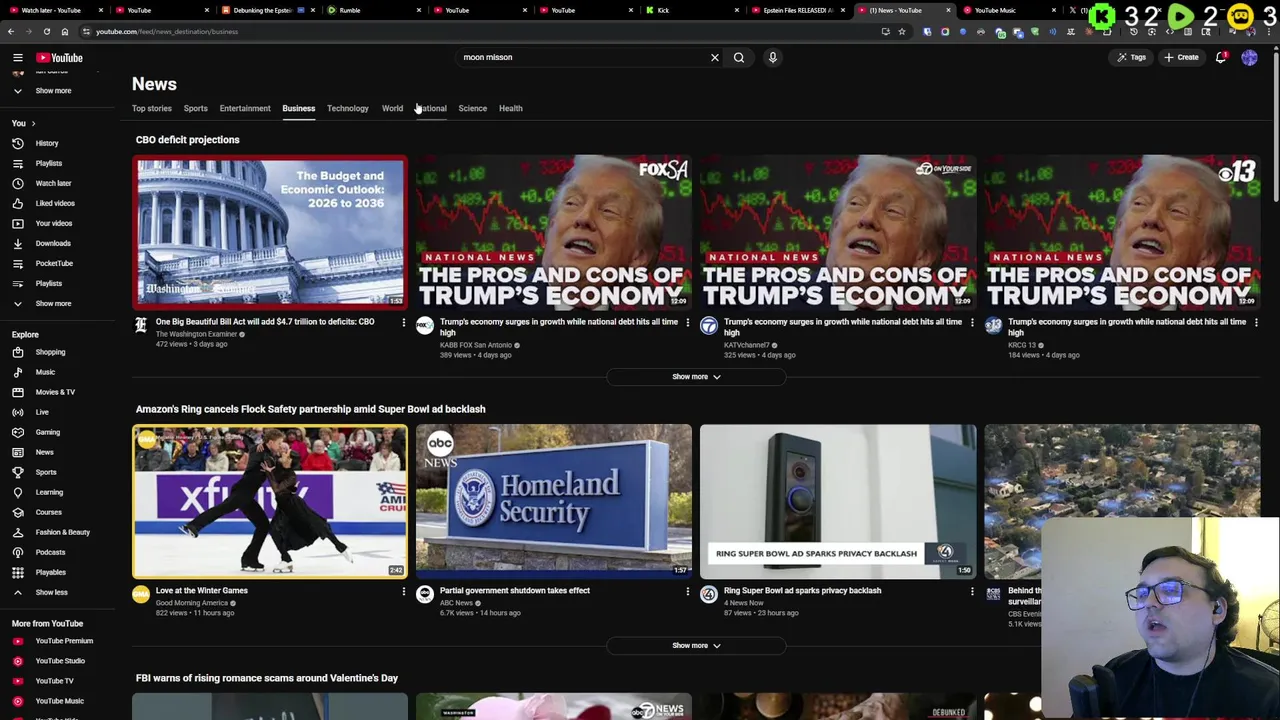Open YouTube Studio in the sidebar
Viewport: 1280px width, 720px height.
point(60,661)
